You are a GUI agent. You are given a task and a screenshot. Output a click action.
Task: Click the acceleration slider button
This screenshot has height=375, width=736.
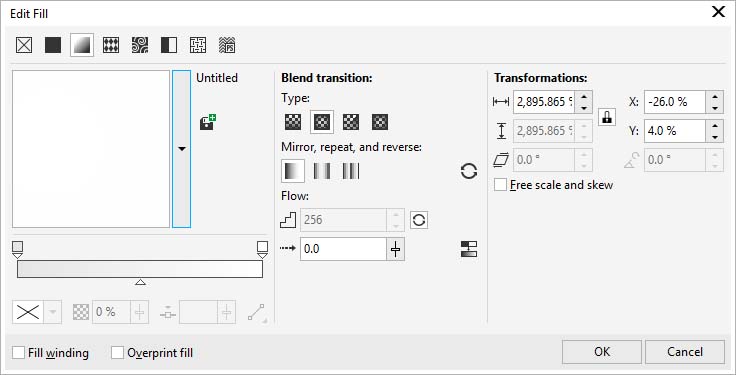pyautogui.click(x=395, y=249)
